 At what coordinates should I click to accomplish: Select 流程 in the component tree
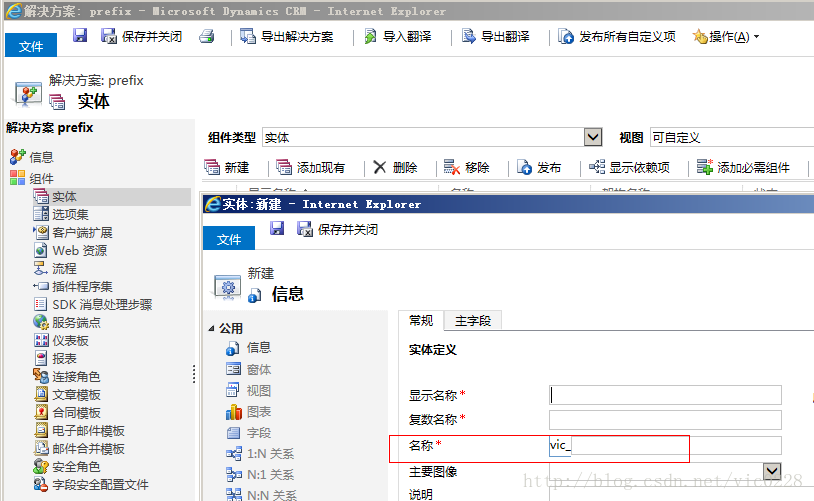[56, 268]
